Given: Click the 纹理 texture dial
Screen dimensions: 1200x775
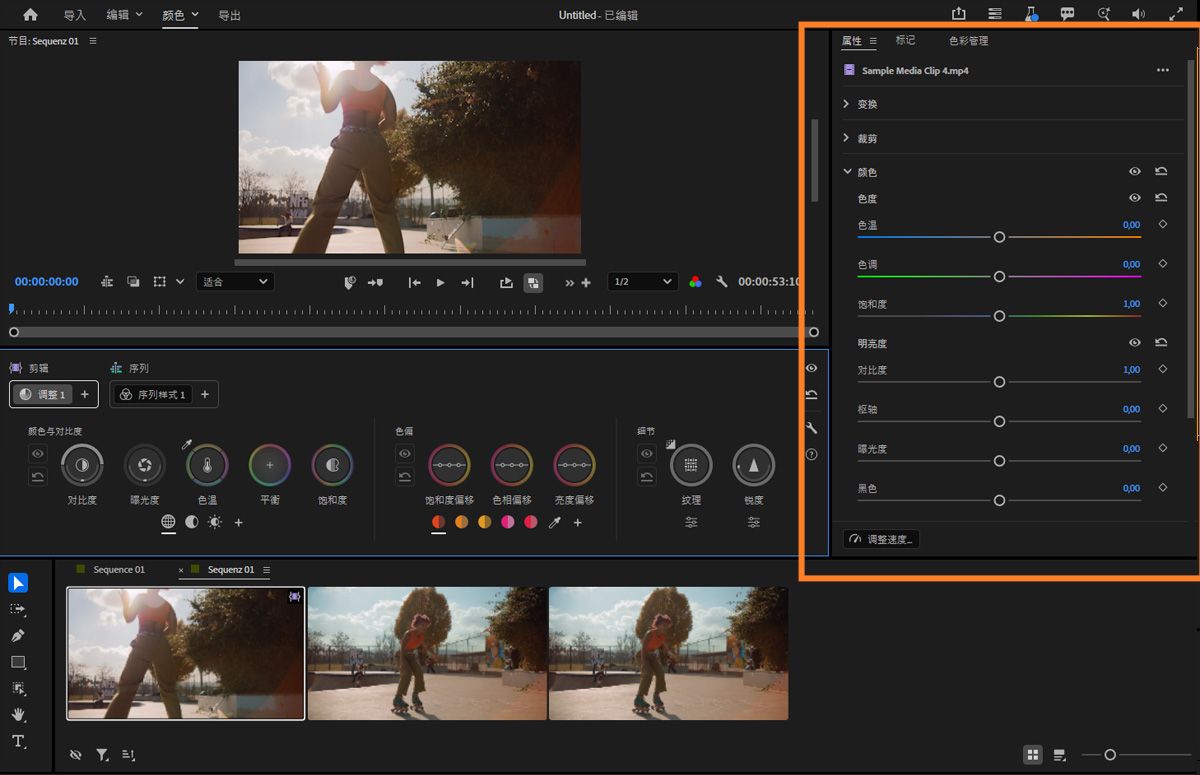Looking at the screenshot, I should 691,465.
